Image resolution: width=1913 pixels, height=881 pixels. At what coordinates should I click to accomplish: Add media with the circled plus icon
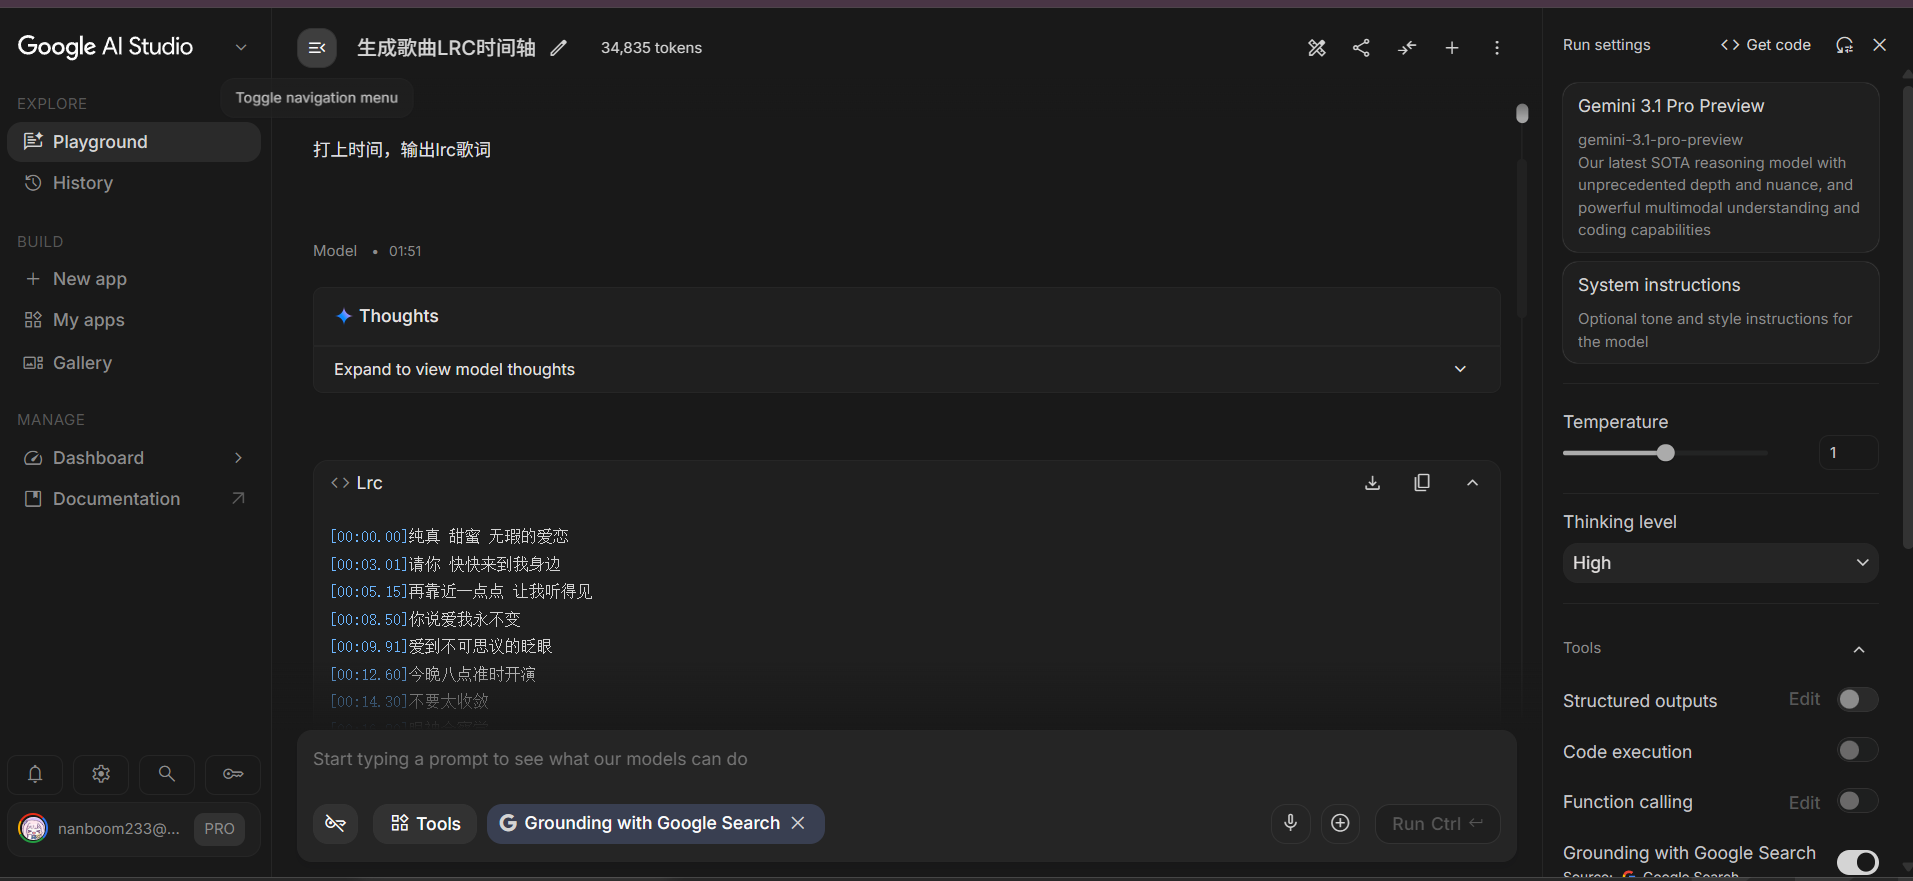tap(1341, 823)
